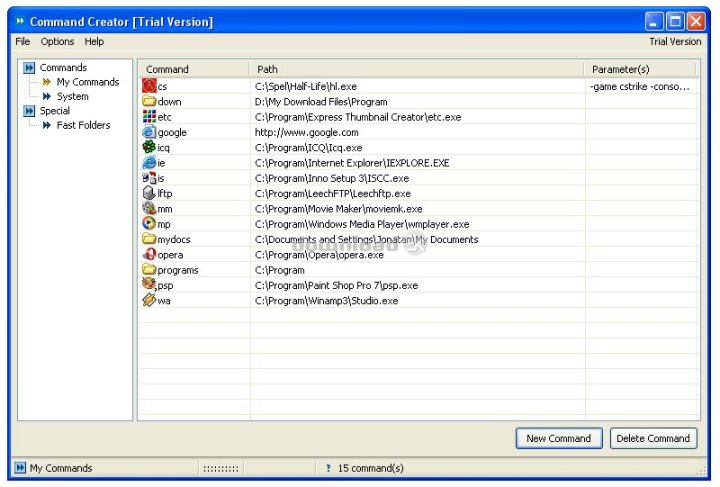This screenshot has height=487, width=720.
Task: Click the status bar progress dots panel
Action: 221,468
